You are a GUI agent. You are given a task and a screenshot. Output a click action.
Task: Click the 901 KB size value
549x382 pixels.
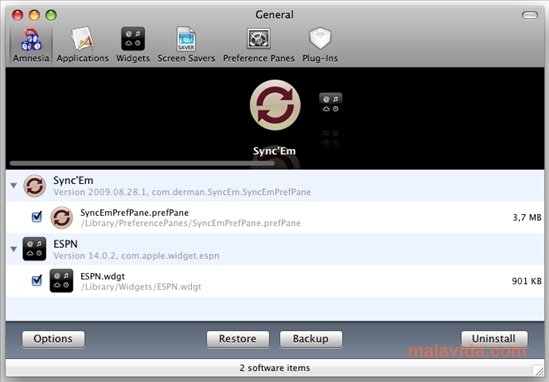(527, 281)
